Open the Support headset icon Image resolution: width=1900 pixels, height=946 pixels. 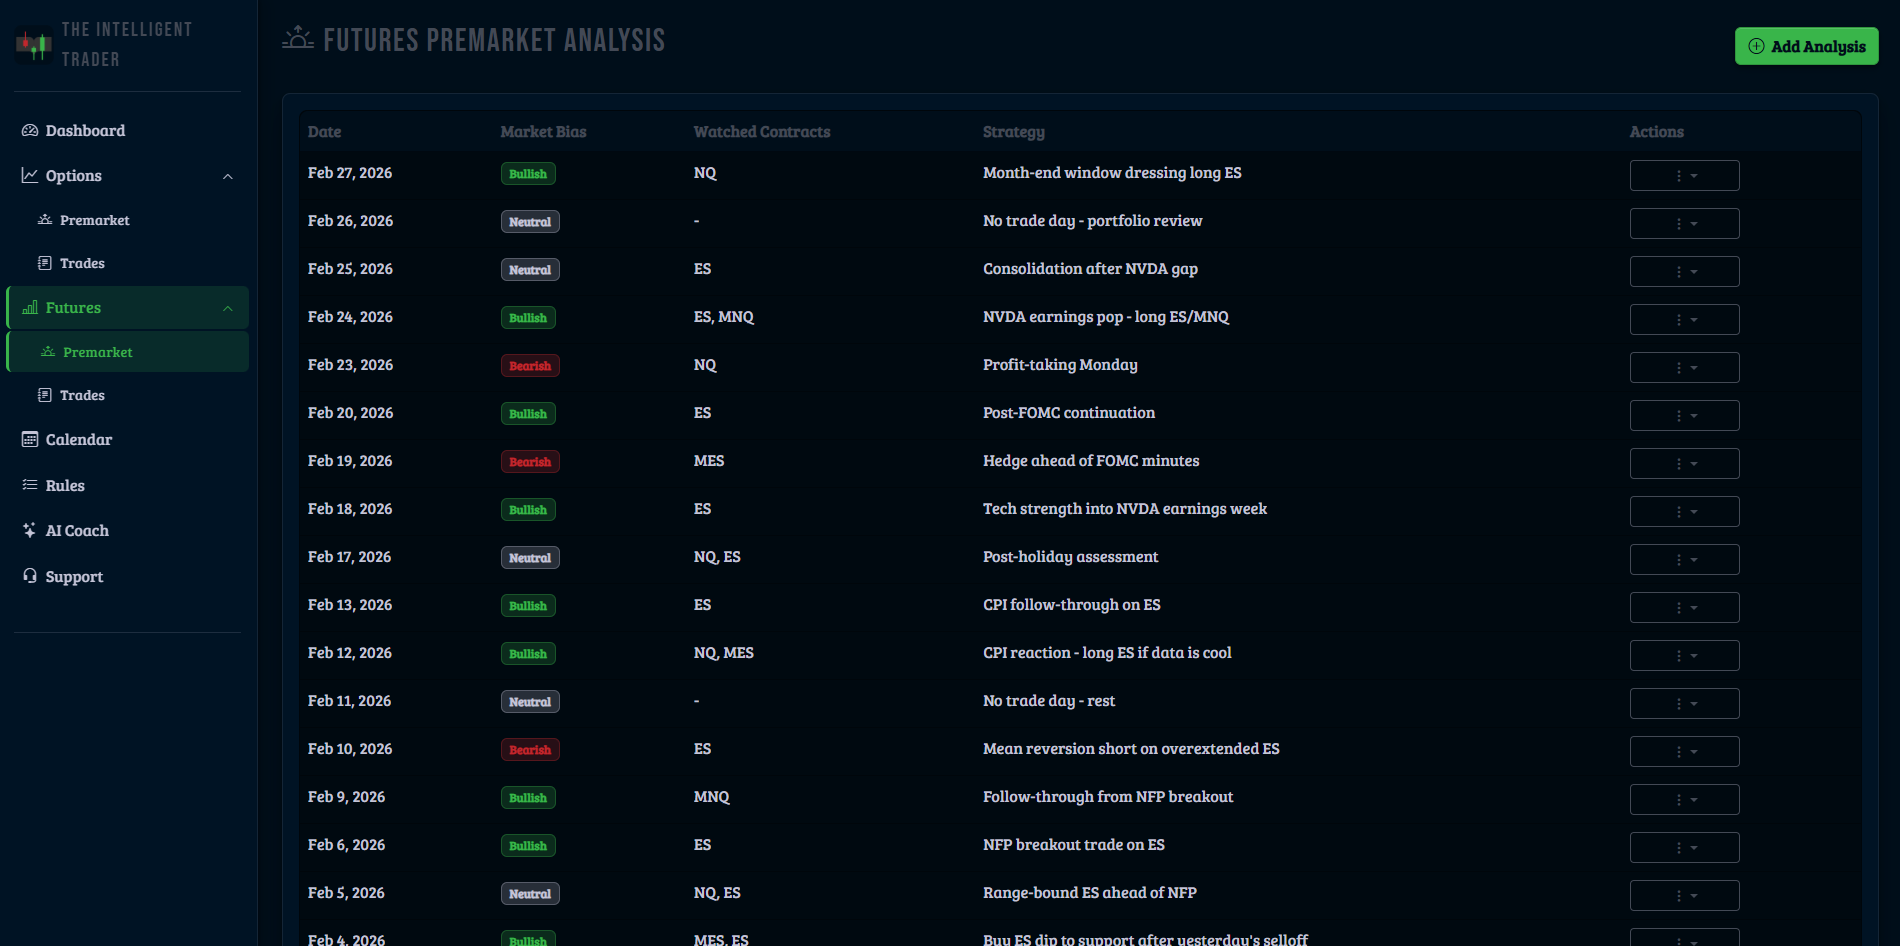pyautogui.click(x=29, y=576)
